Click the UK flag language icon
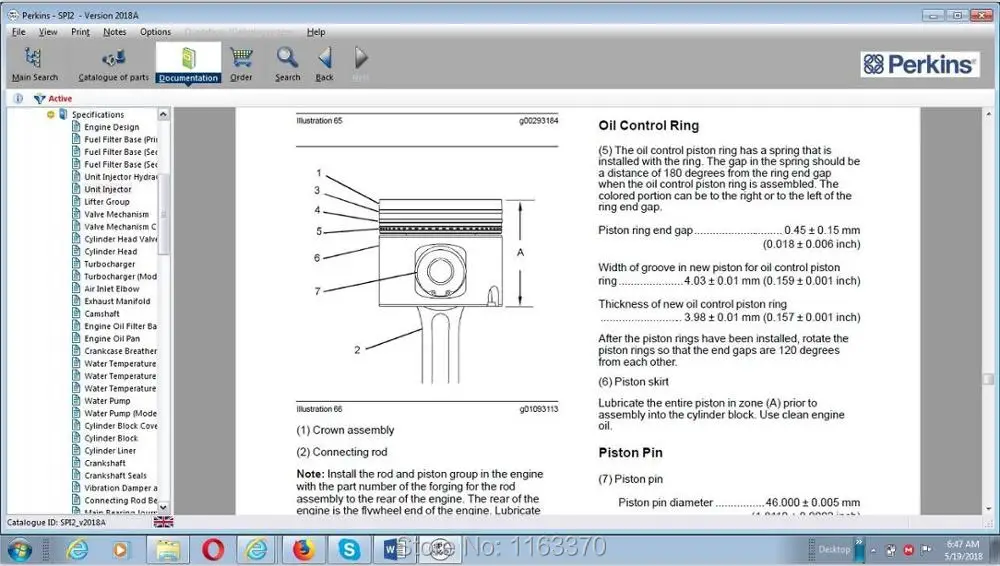1000x566 pixels. pyautogui.click(x=163, y=522)
